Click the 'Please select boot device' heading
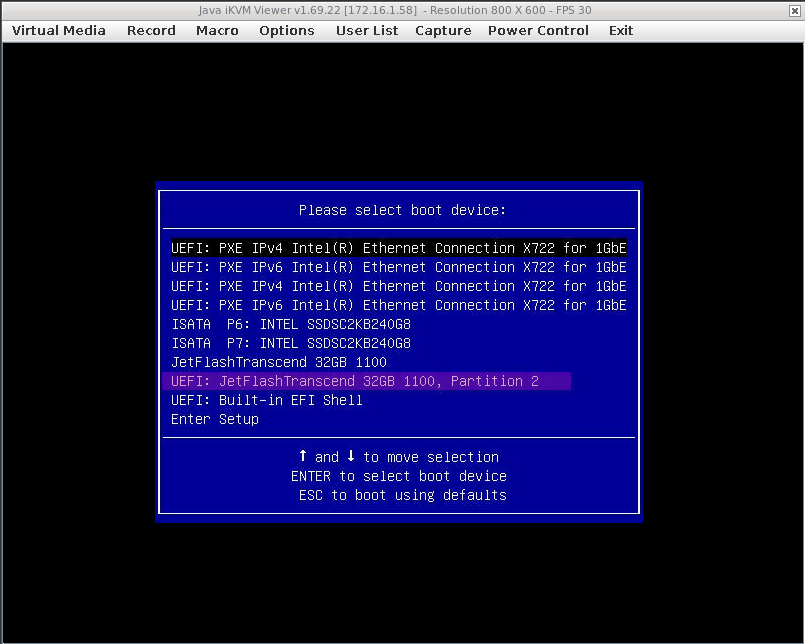 402,210
